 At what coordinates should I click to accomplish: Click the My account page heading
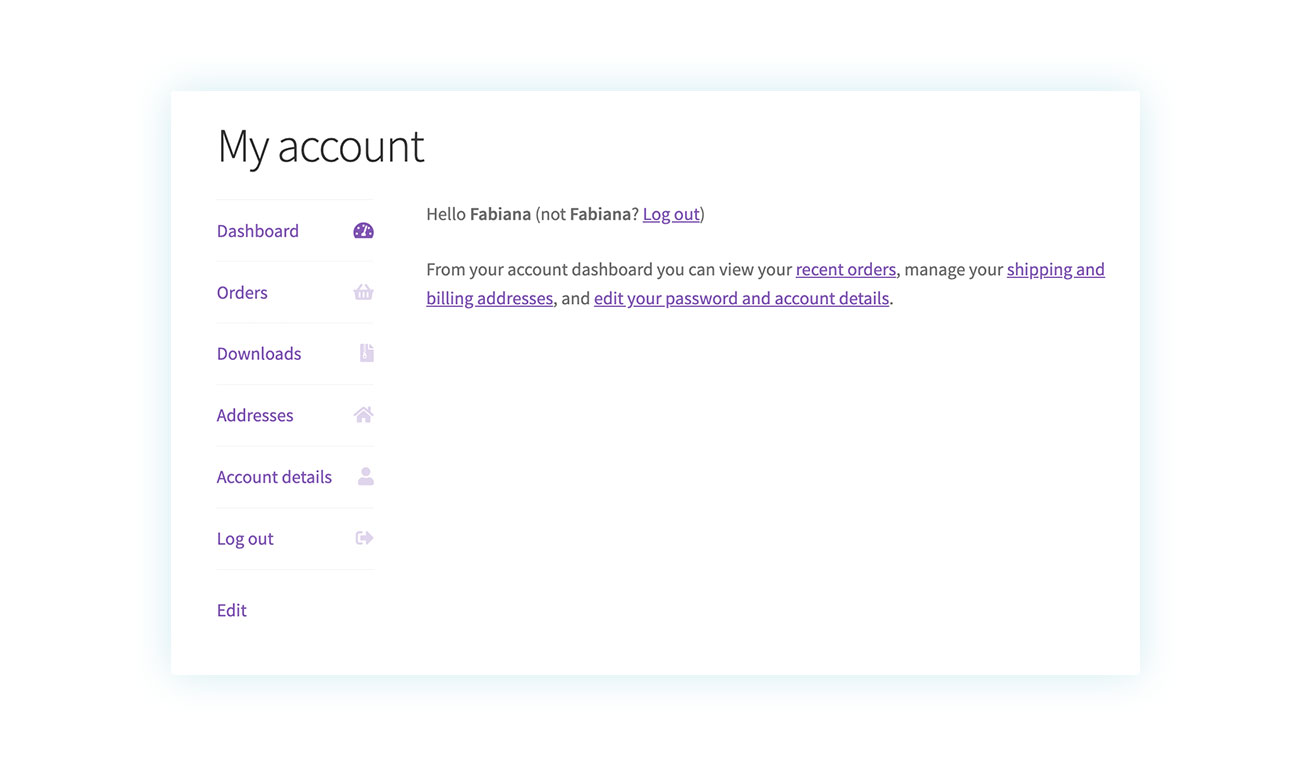pyautogui.click(x=321, y=146)
